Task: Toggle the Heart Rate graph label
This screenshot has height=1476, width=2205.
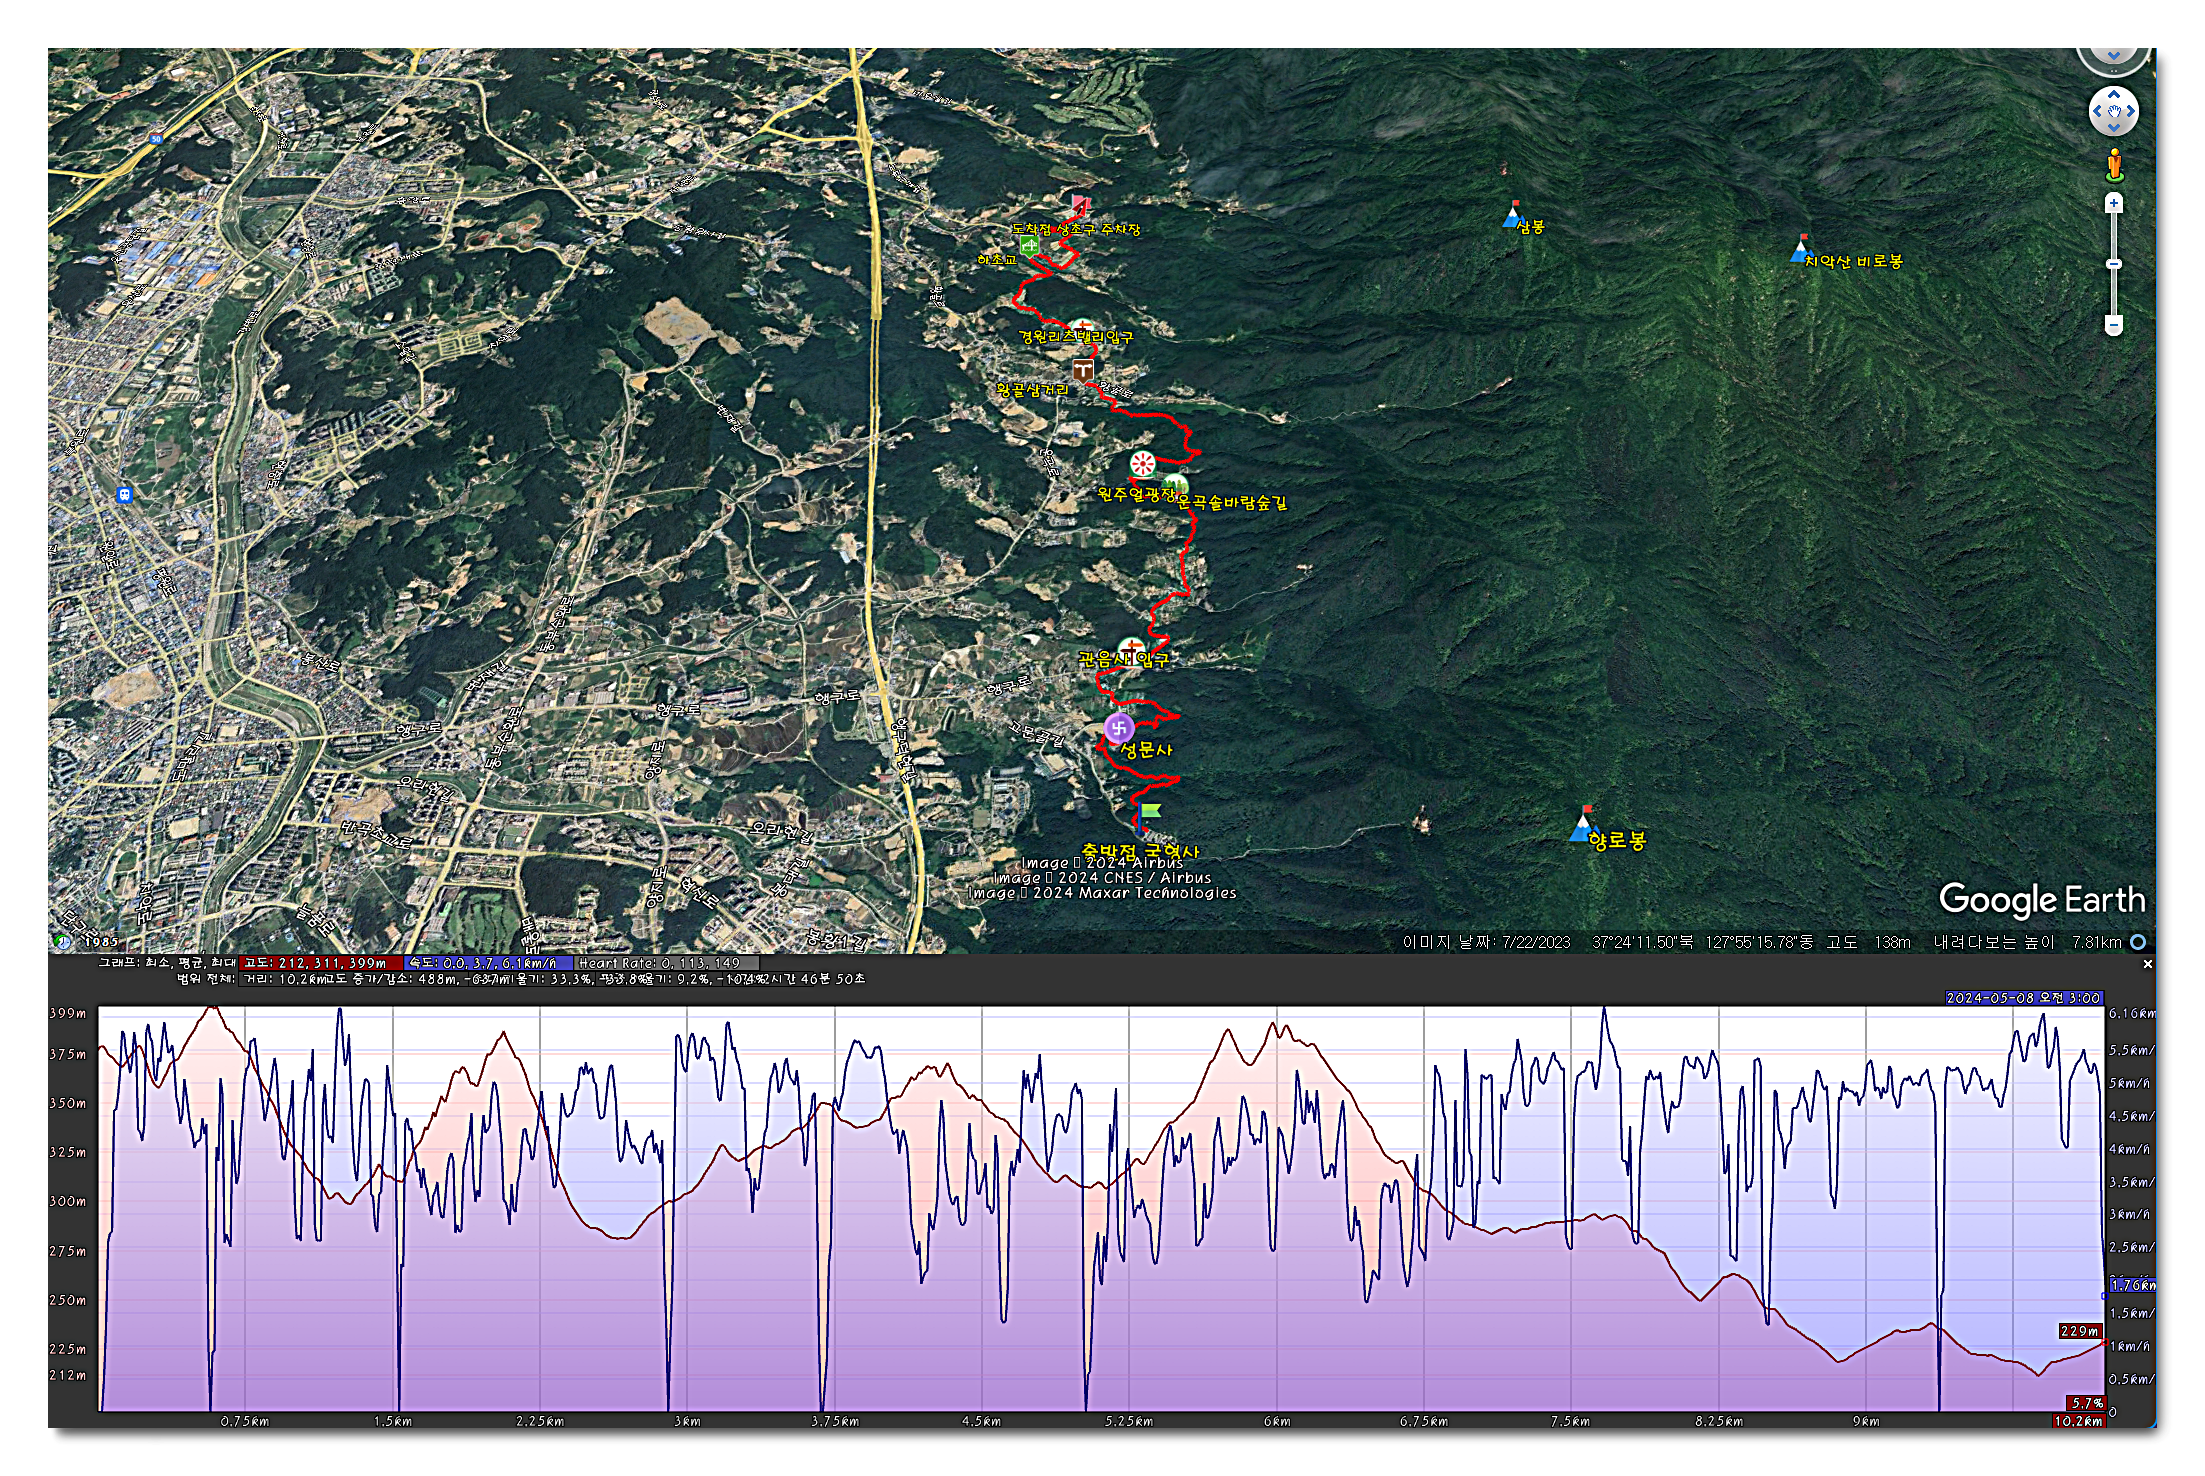Action: [665, 964]
